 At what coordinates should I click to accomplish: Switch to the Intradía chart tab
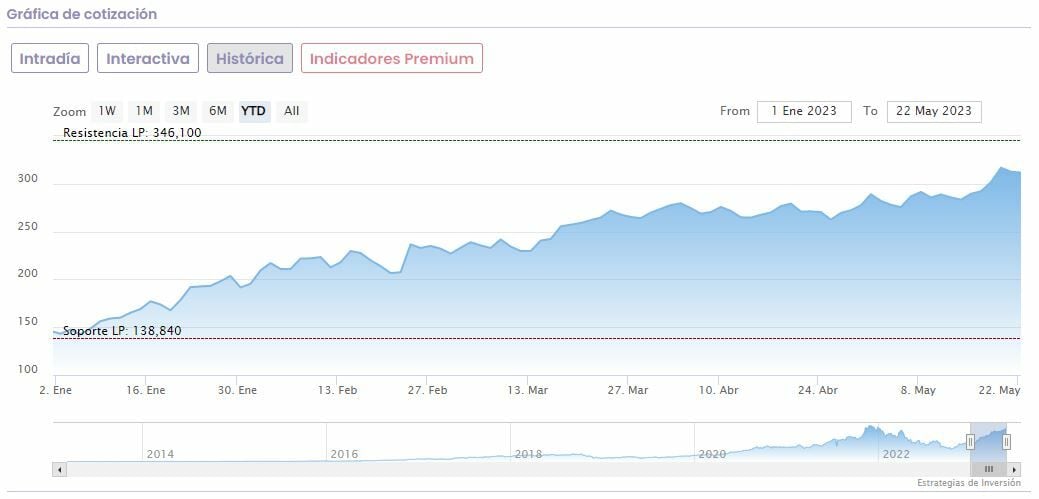(x=50, y=58)
